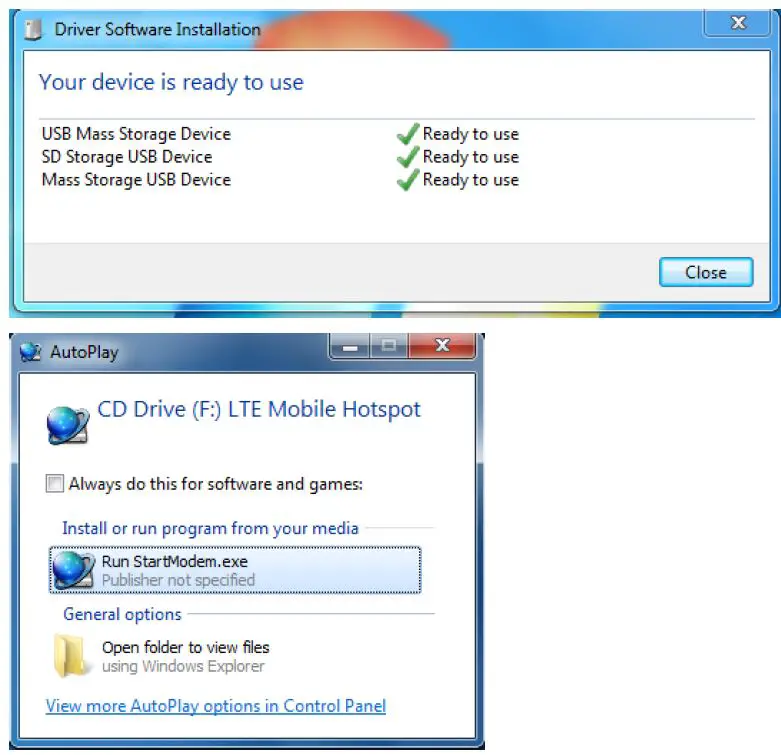Click the green checkmark beside SD Storage USB Device
The width and height of the screenshot is (781, 755).
point(408,156)
